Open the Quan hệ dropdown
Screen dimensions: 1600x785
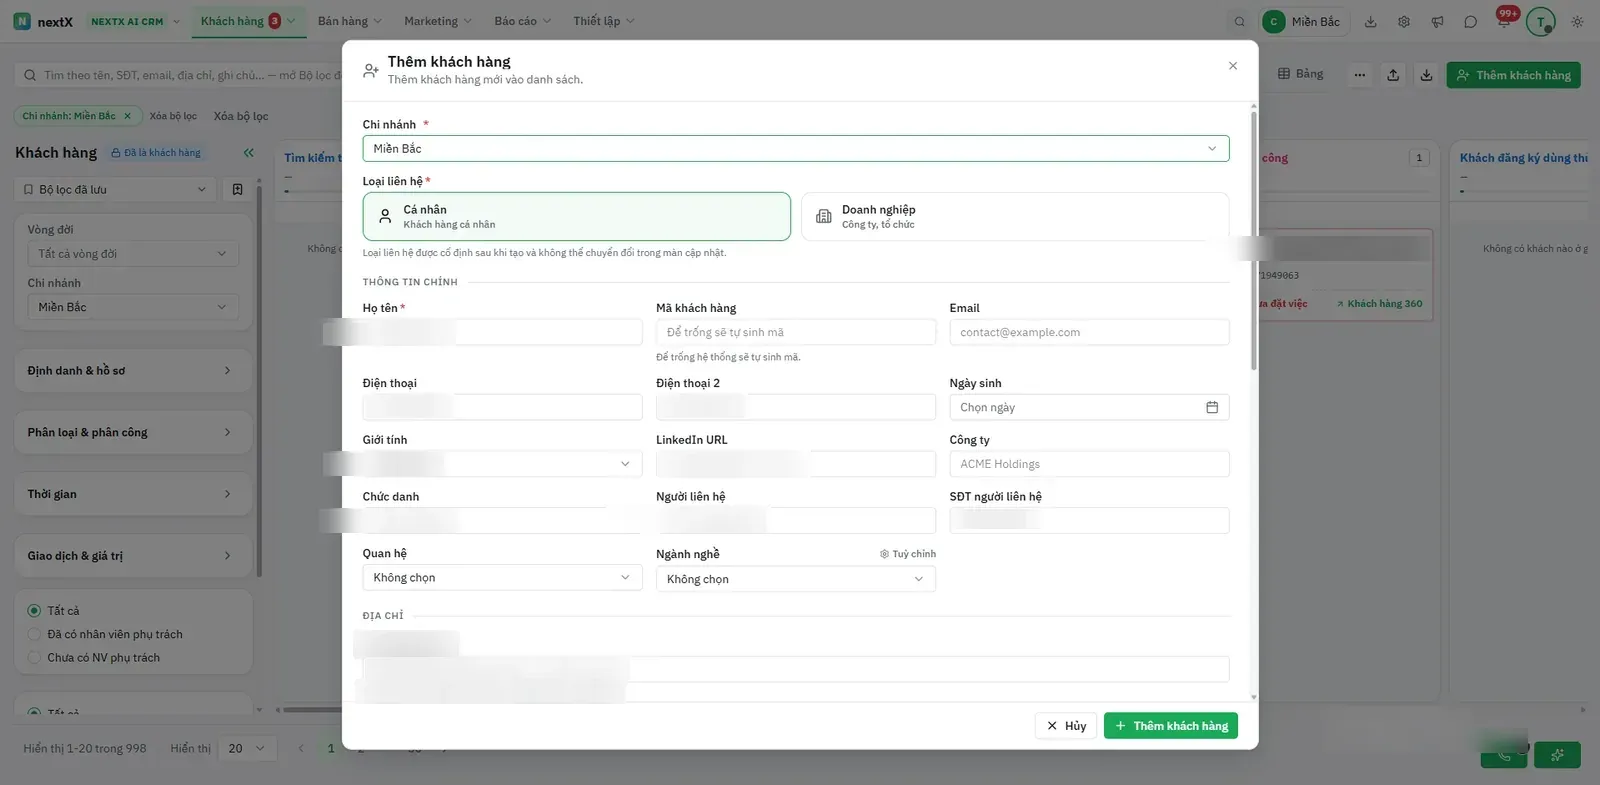502,577
